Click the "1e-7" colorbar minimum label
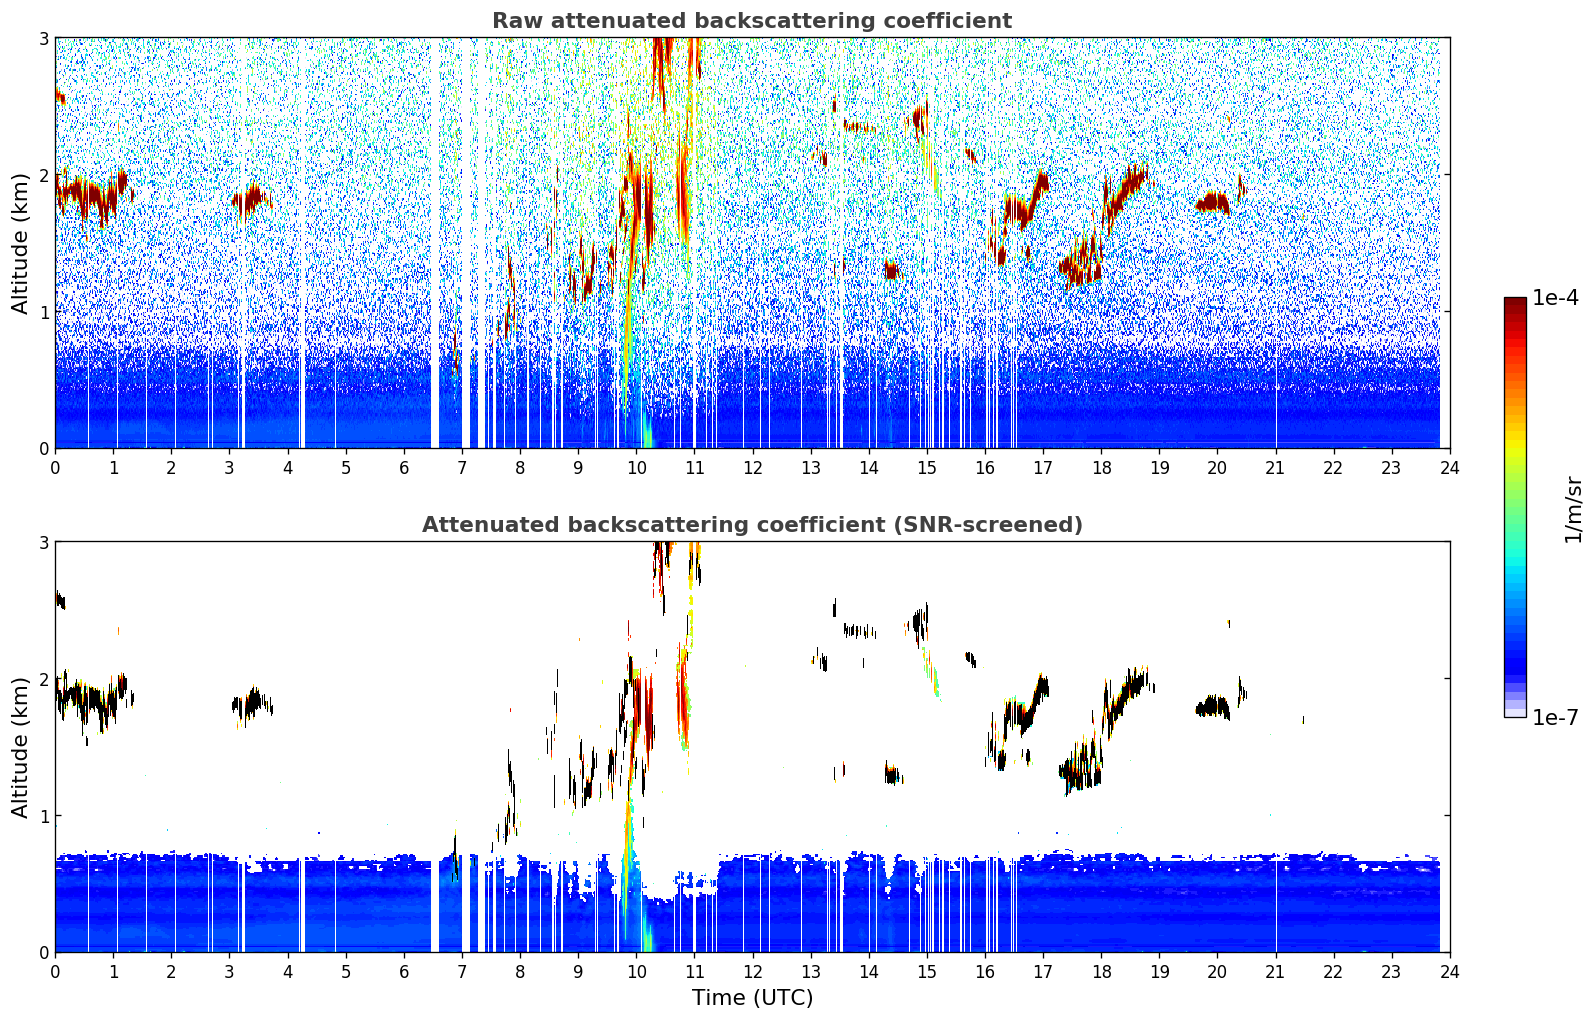The image size is (1595, 1020). [x=1555, y=718]
